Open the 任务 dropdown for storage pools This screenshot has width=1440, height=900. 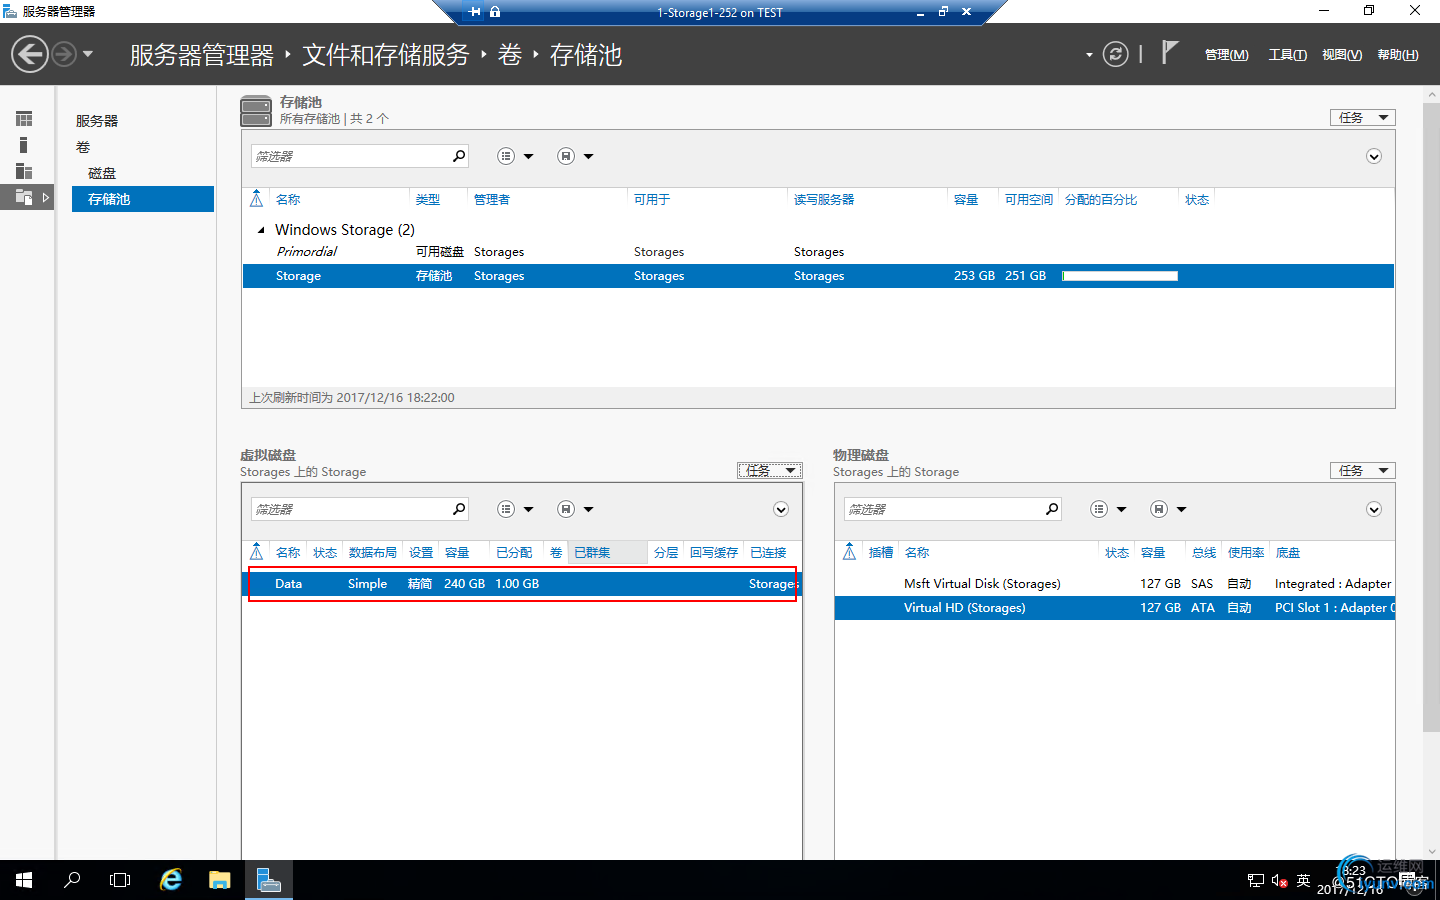(1363, 117)
